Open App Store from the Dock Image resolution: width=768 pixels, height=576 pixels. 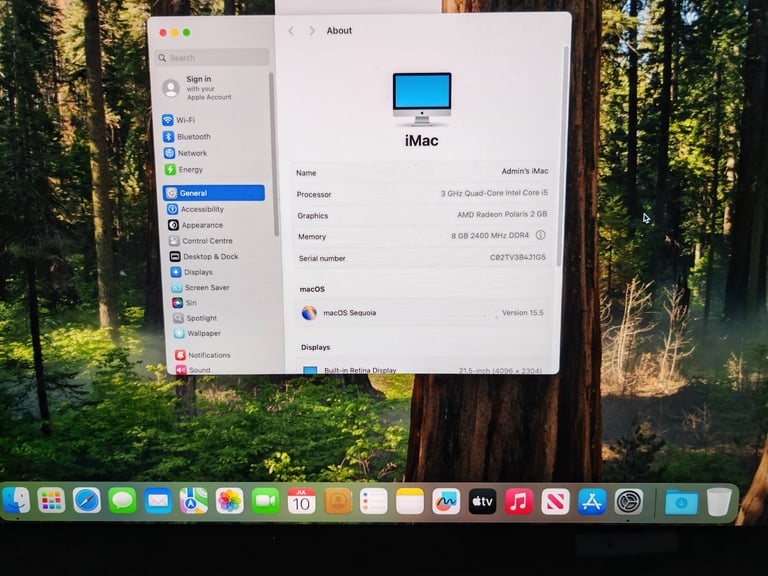(592, 501)
